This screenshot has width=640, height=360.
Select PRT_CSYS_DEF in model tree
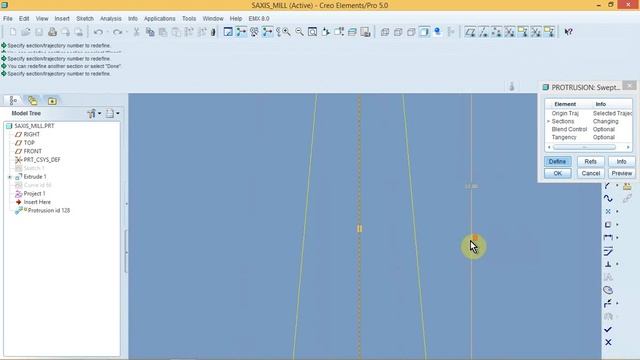pyautogui.click(x=42, y=160)
